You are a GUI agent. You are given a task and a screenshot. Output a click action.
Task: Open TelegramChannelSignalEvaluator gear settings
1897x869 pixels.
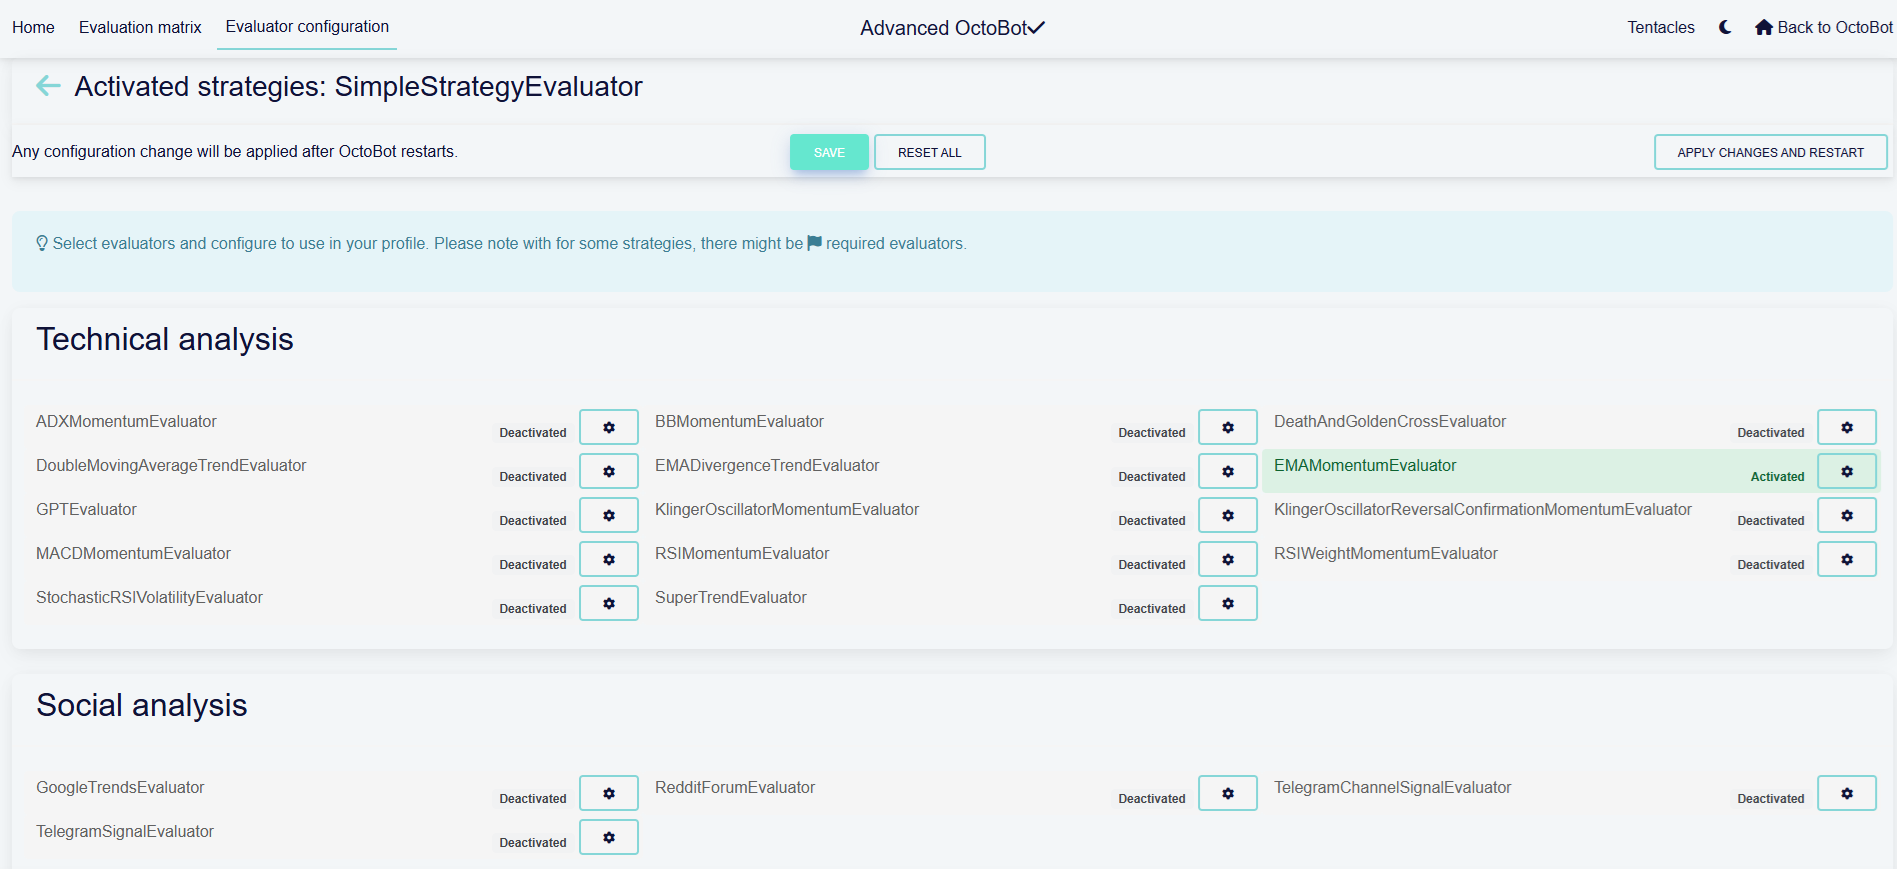1847,793
